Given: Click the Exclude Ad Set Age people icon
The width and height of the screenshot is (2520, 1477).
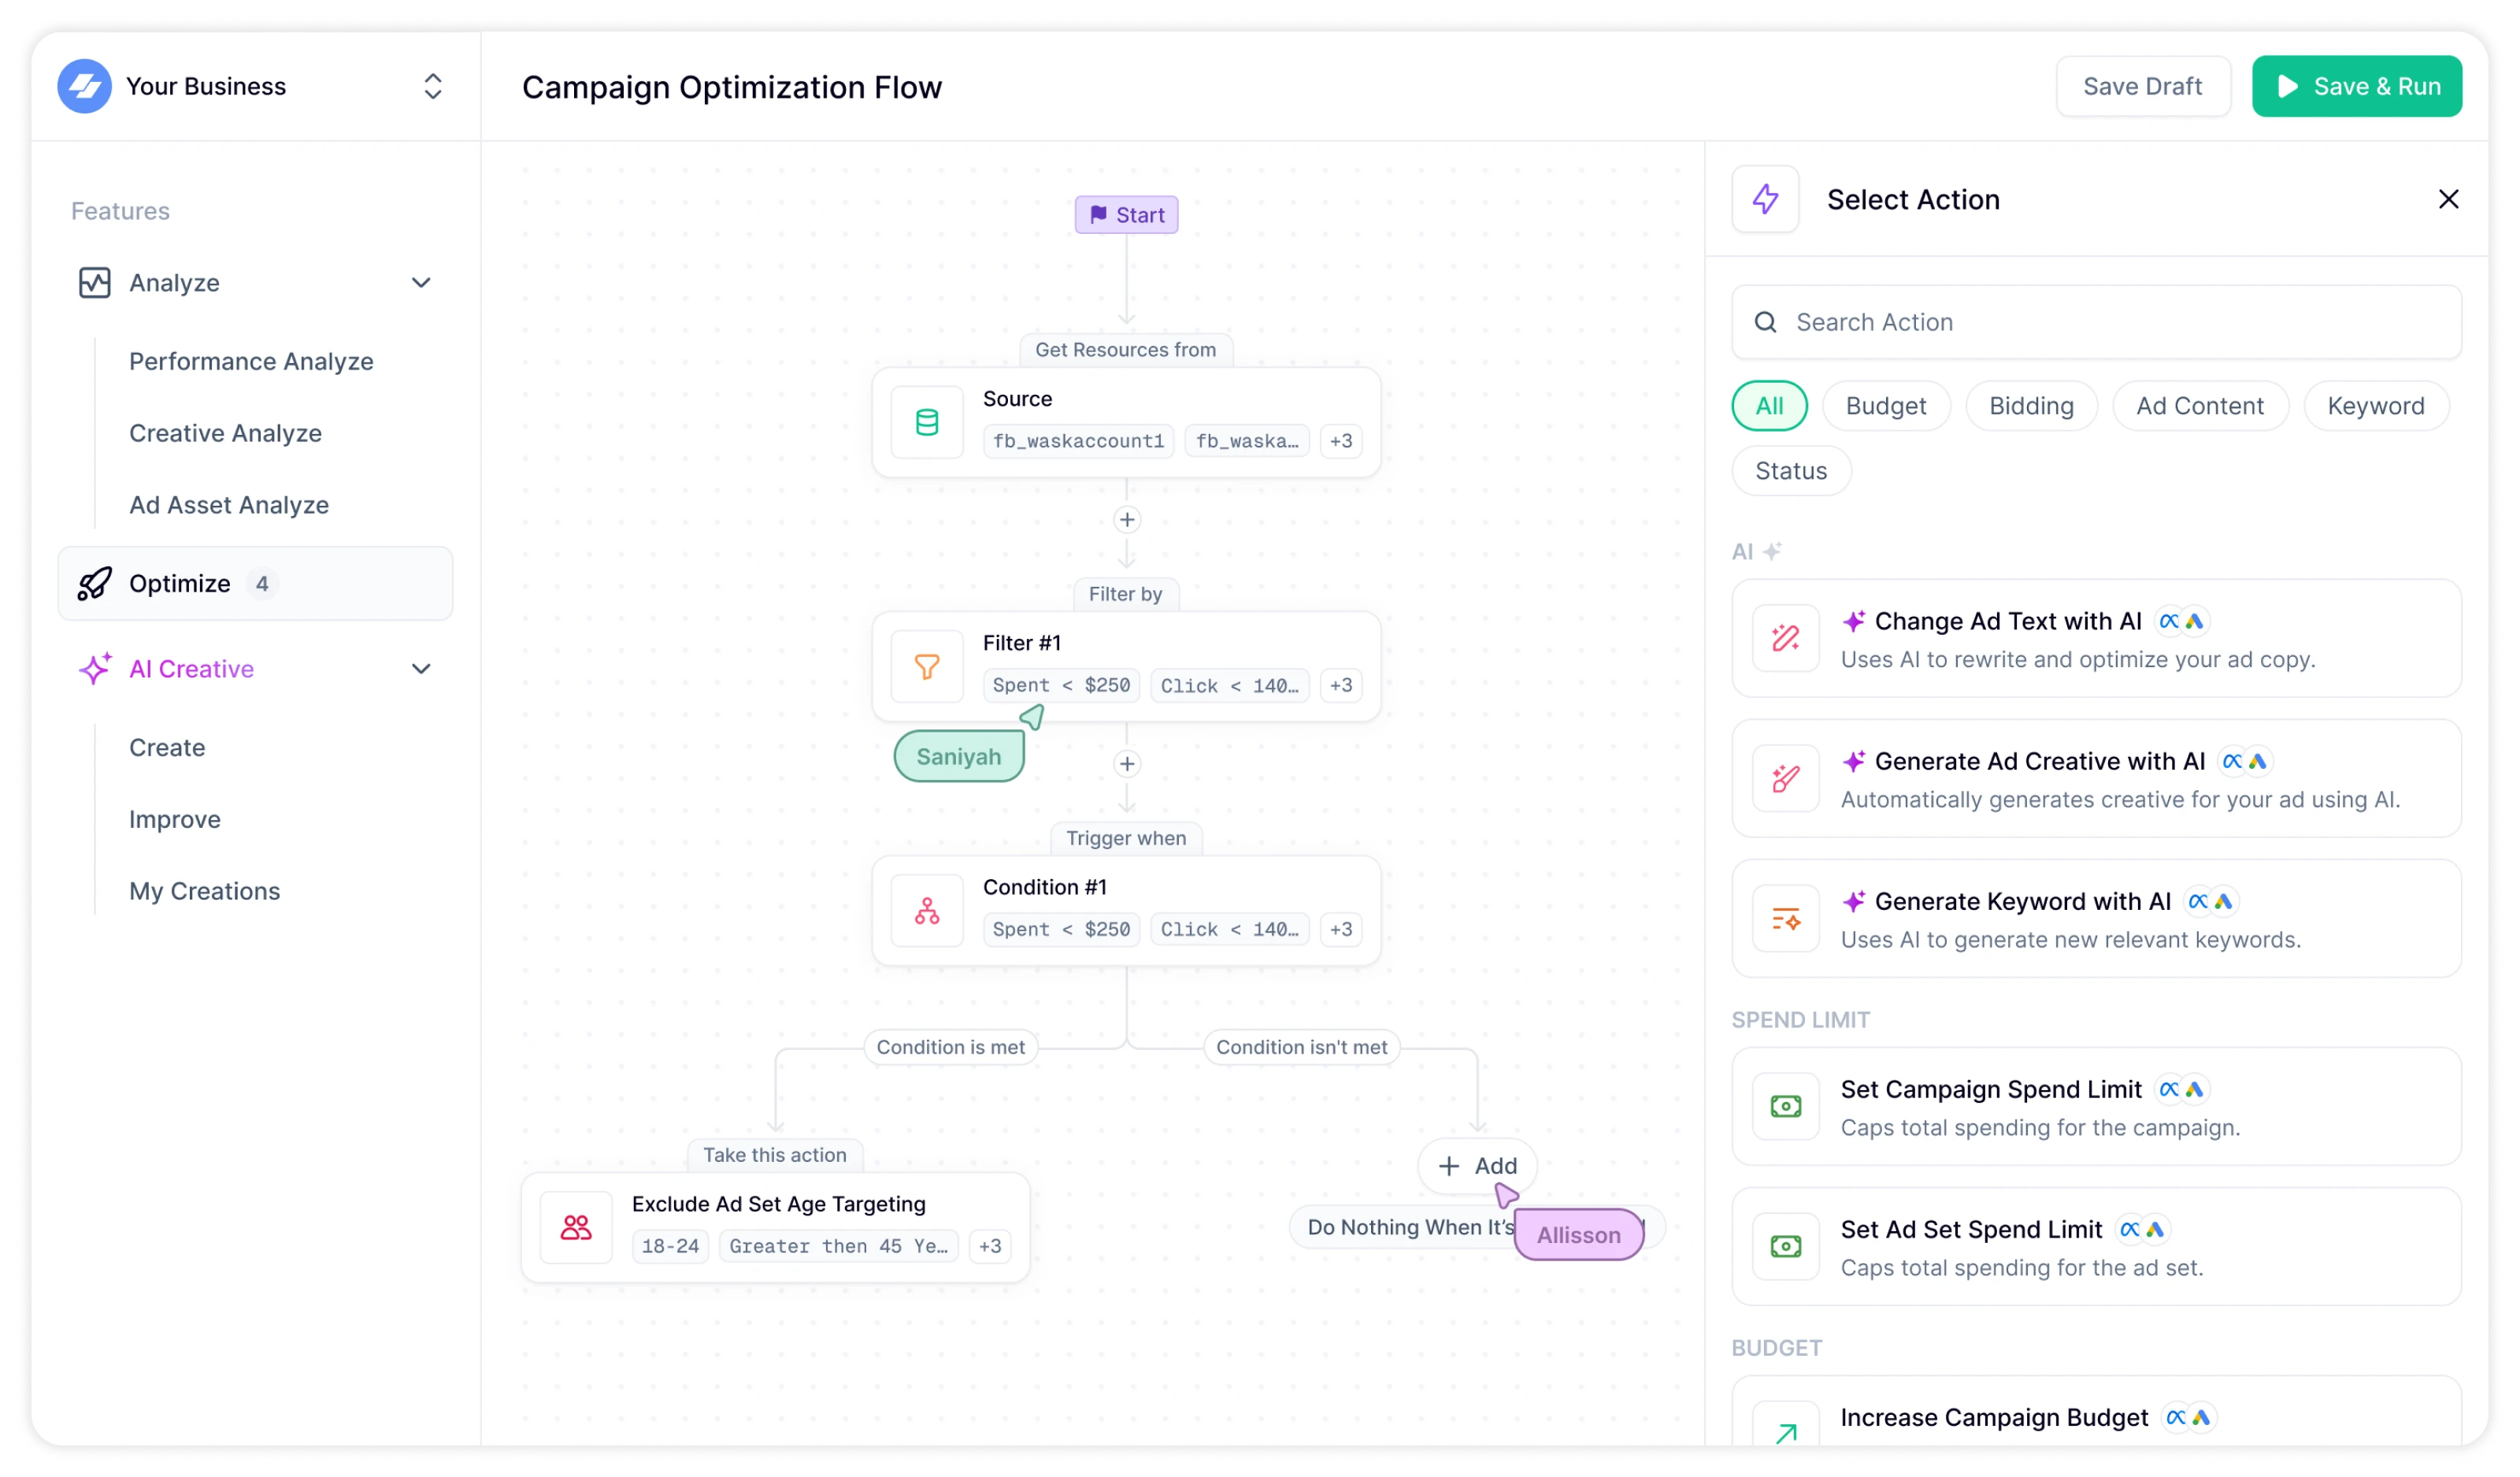Looking at the screenshot, I should point(576,1227).
